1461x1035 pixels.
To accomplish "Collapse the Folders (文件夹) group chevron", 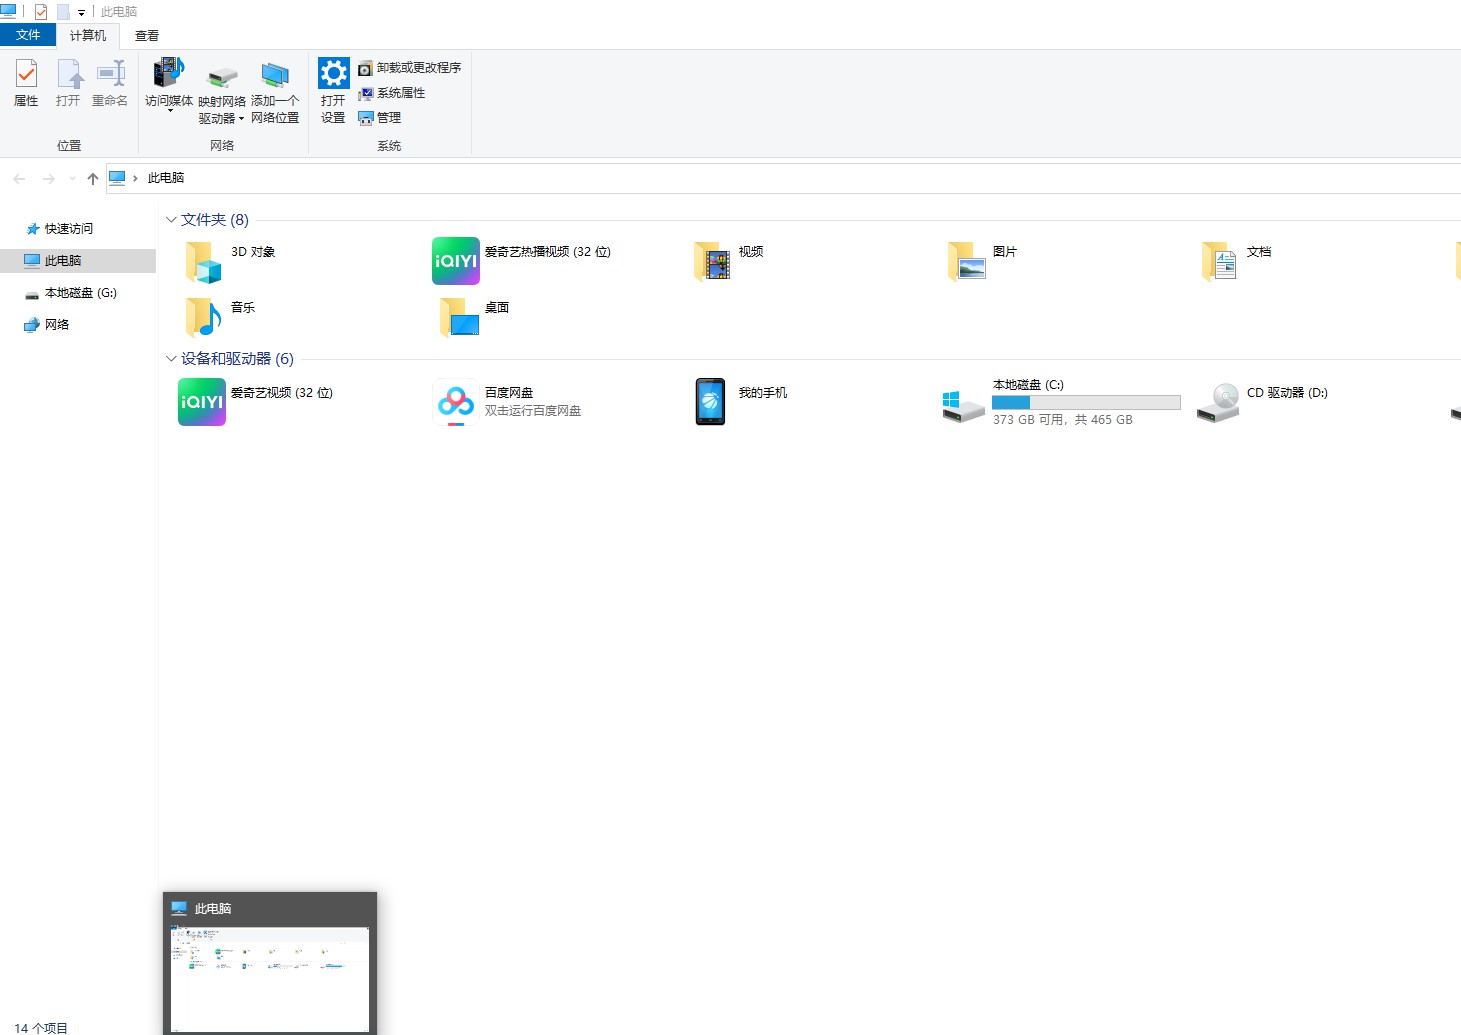I will click(x=171, y=220).
